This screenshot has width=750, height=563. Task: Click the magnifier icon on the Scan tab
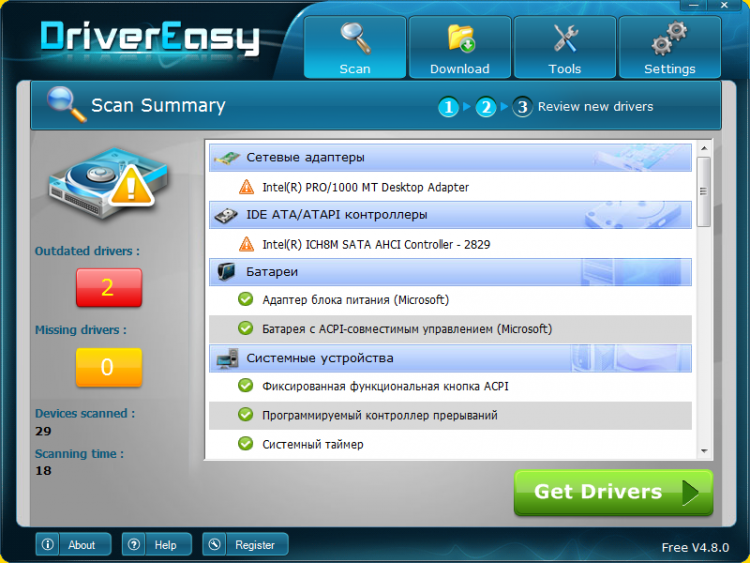[355, 38]
